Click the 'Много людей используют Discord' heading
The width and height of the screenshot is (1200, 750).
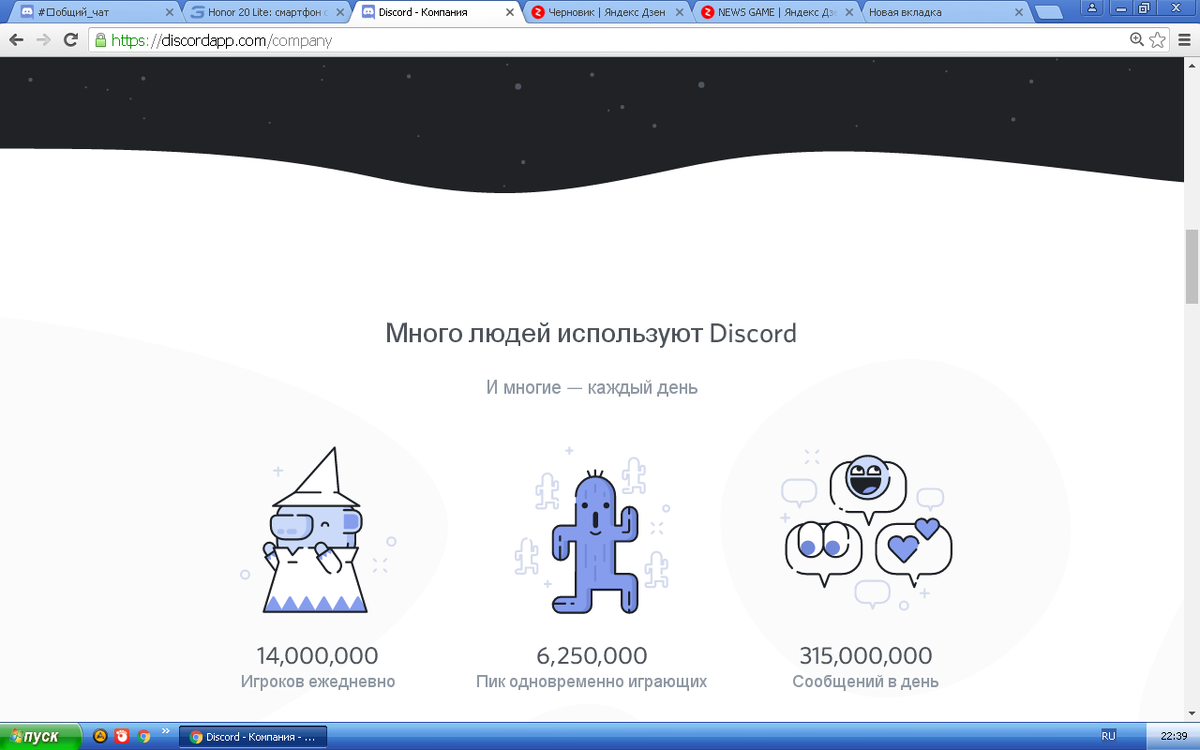pyautogui.click(x=591, y=333)
